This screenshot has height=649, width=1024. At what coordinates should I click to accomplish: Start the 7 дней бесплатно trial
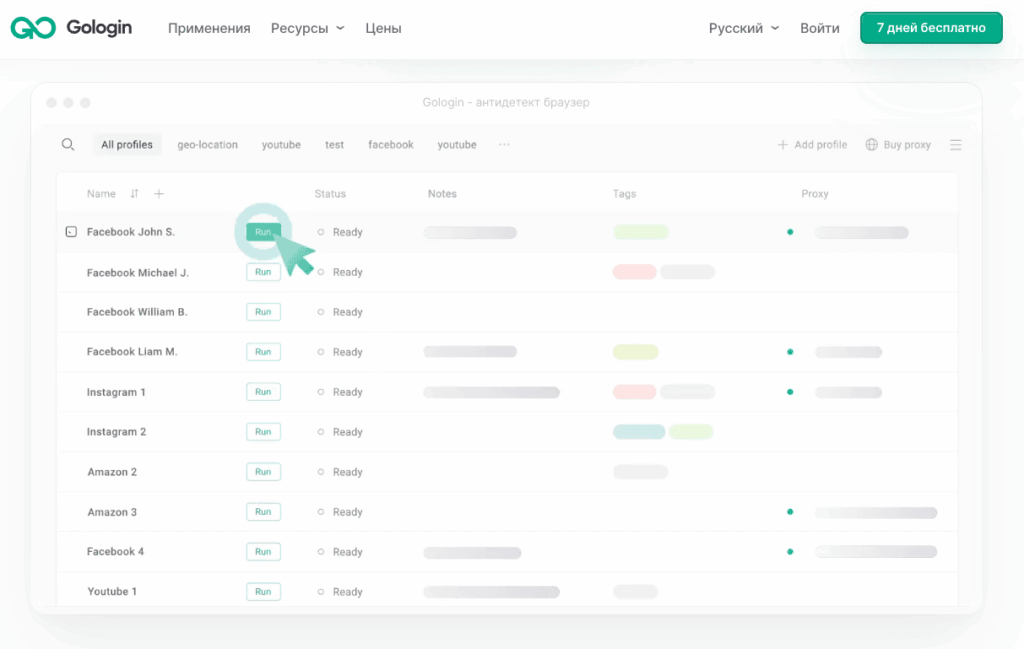tap(931, 28)
